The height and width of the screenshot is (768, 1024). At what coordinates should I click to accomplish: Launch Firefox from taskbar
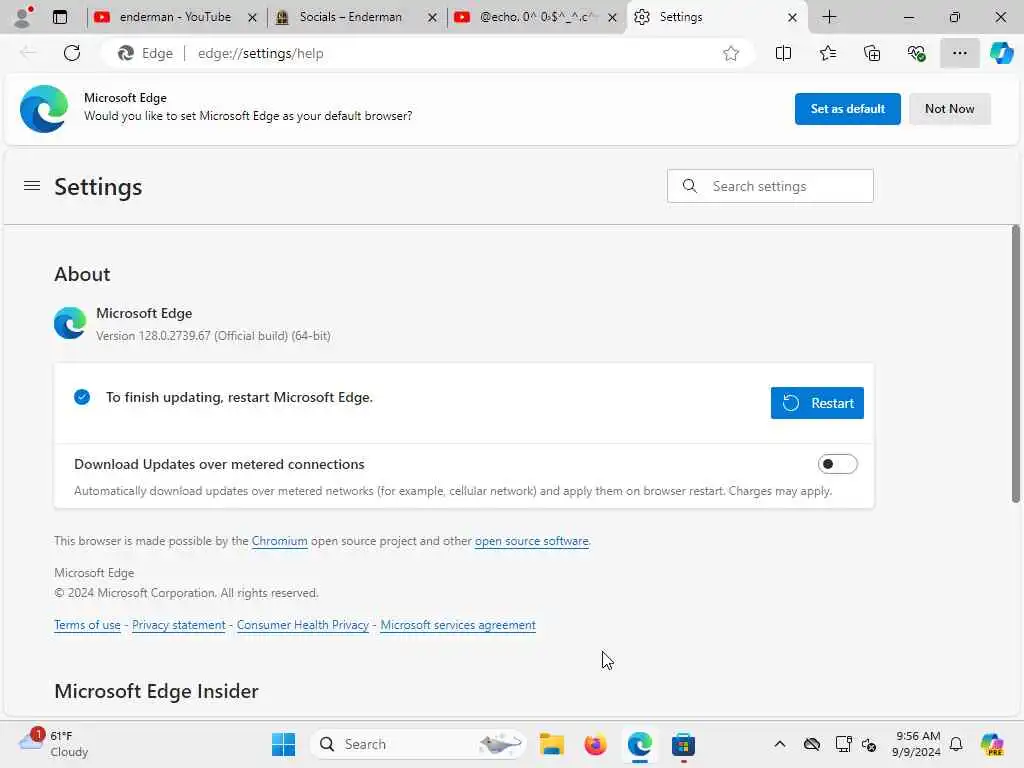(596, 744)
